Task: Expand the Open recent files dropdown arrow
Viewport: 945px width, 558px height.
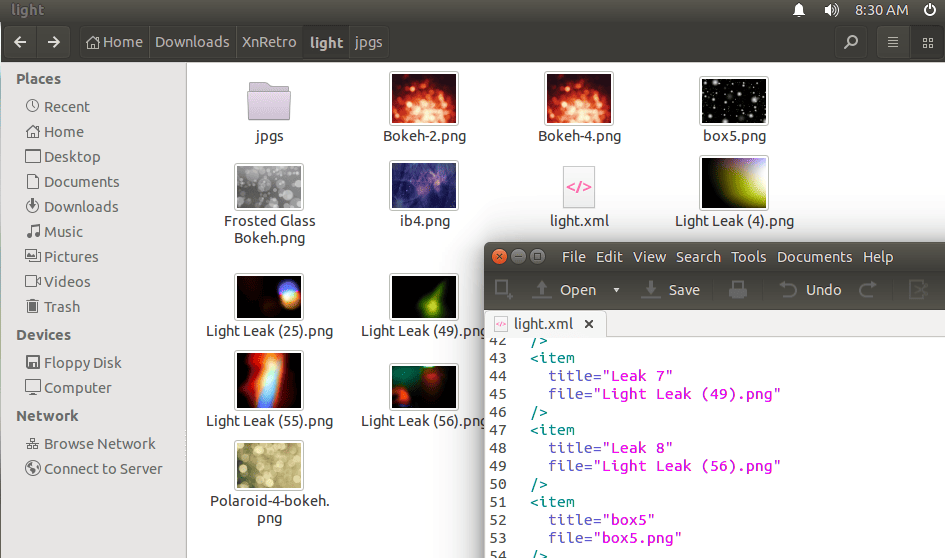Action: (x=616, y=290)
